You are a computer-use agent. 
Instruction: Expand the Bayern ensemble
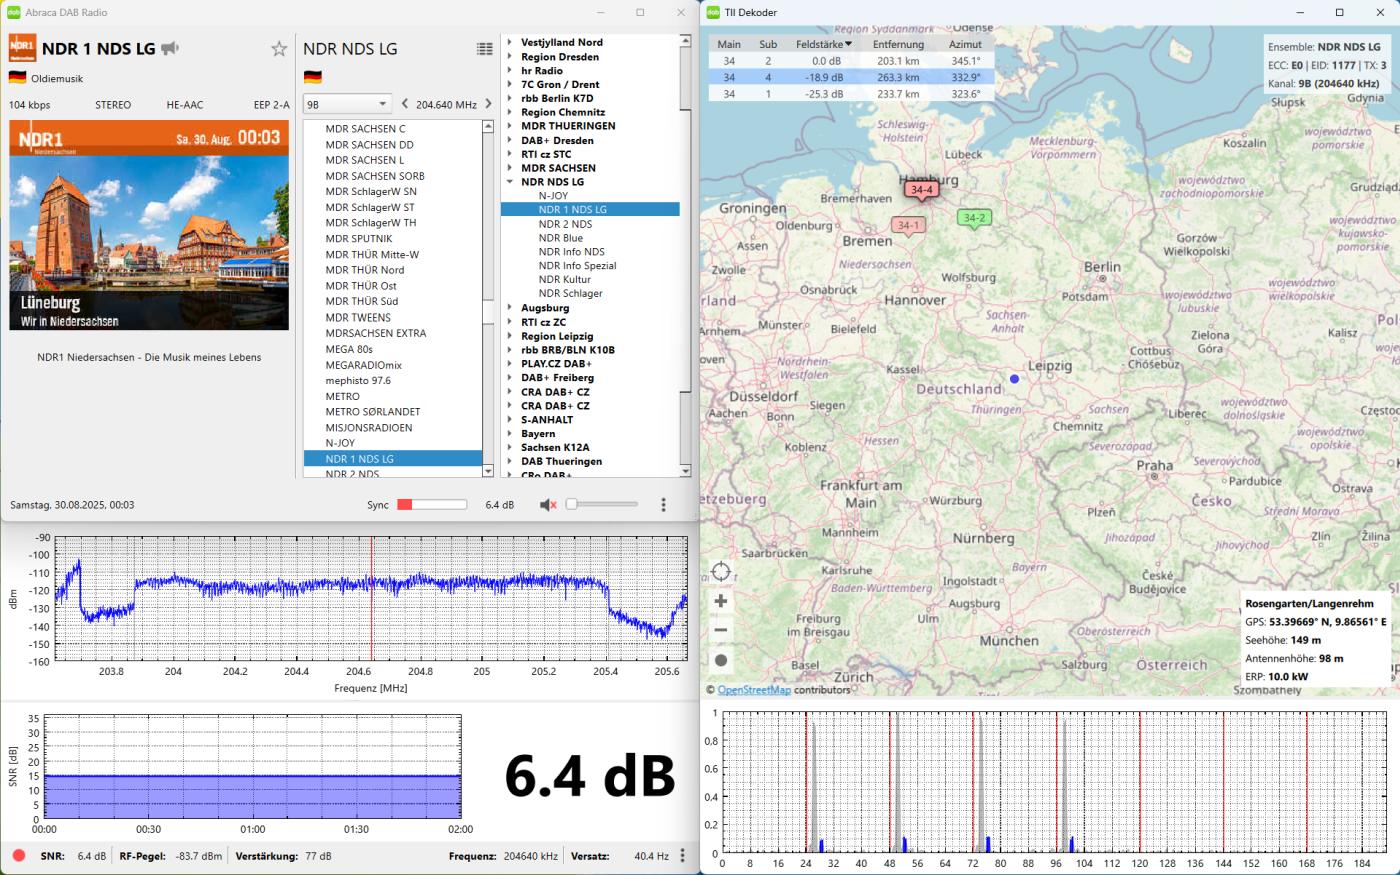[x=510, y=434]
